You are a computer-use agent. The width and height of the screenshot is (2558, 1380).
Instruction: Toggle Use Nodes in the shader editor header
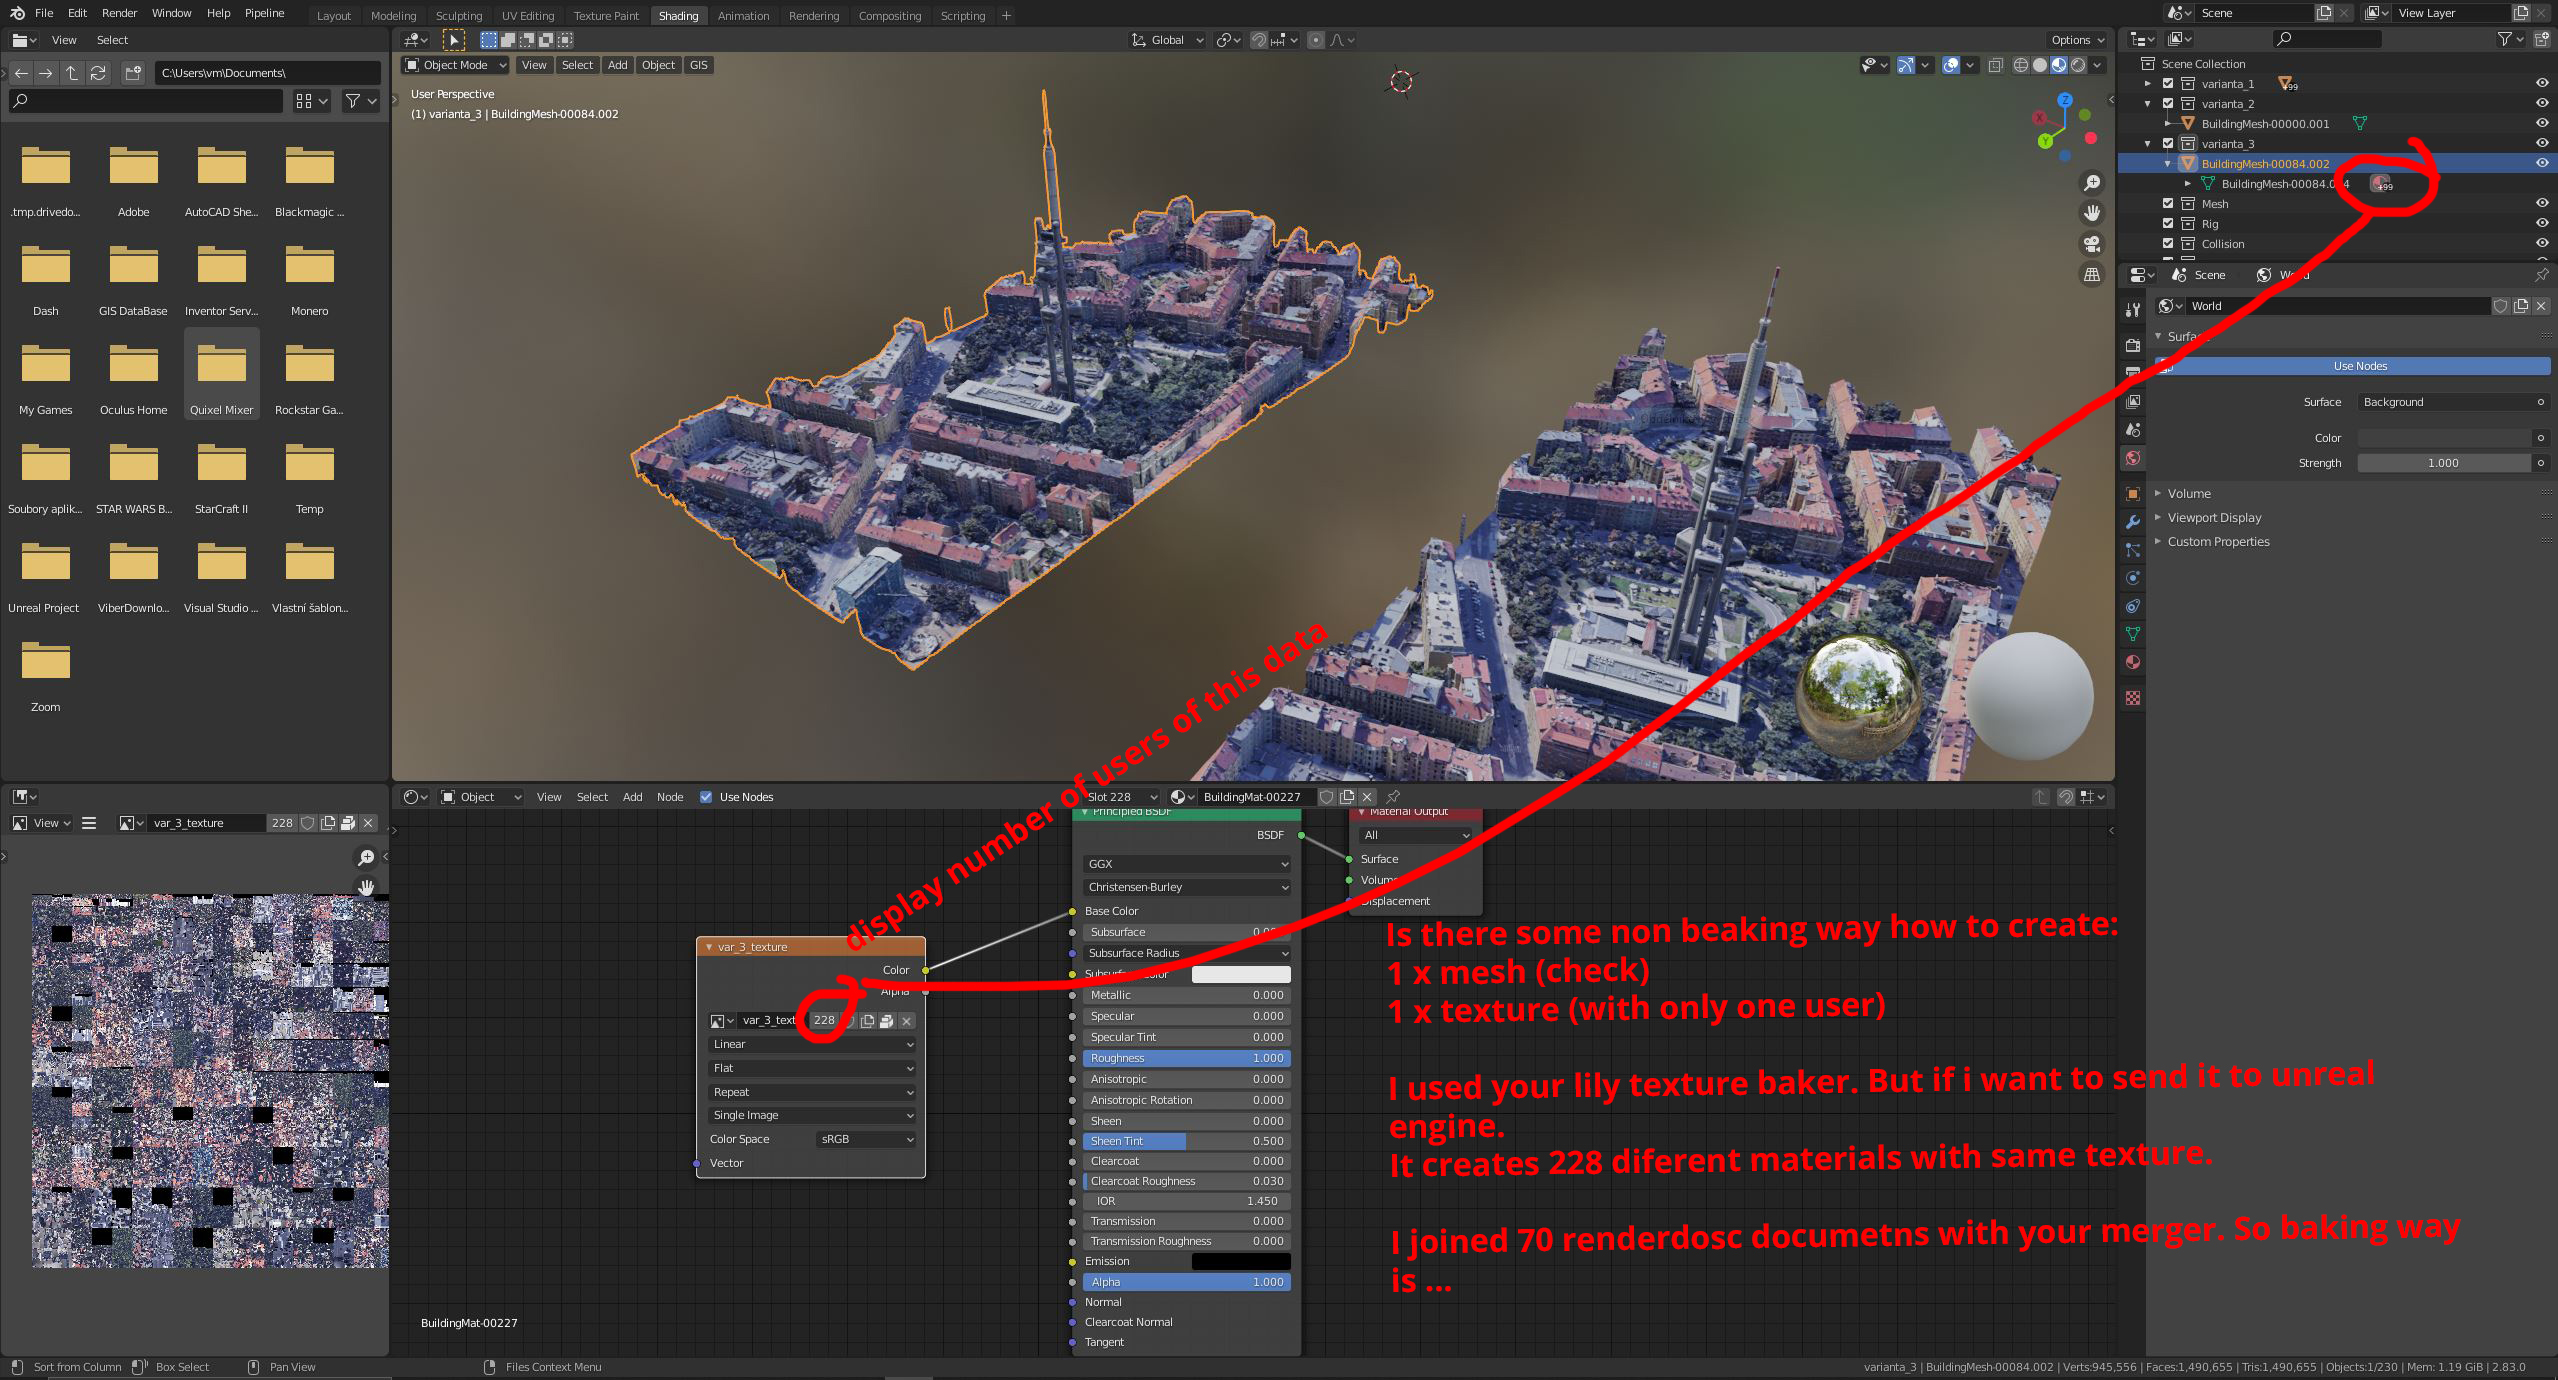tap(707, 797)
